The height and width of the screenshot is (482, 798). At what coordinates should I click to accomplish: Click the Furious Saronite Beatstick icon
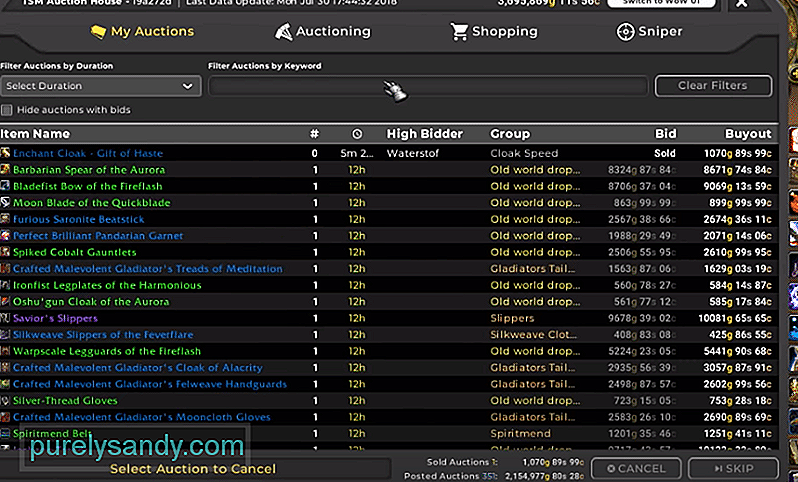pyautogui.click(x=5, y=219)
